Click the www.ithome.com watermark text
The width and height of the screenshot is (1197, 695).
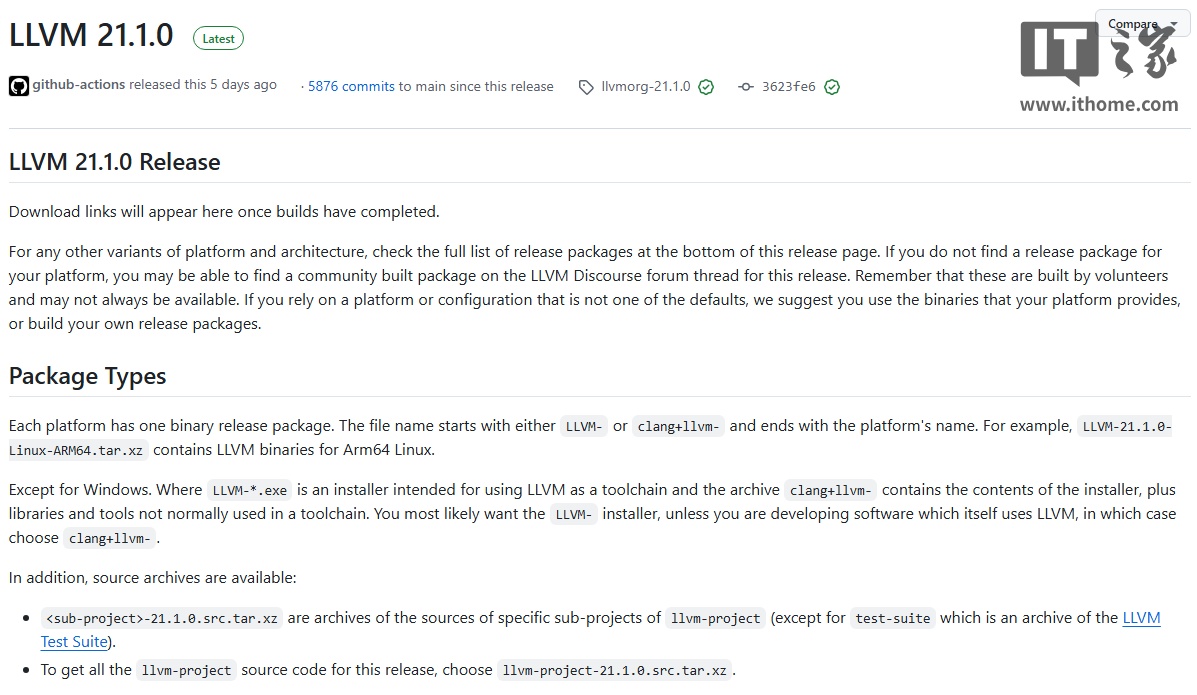point(1098,104)
